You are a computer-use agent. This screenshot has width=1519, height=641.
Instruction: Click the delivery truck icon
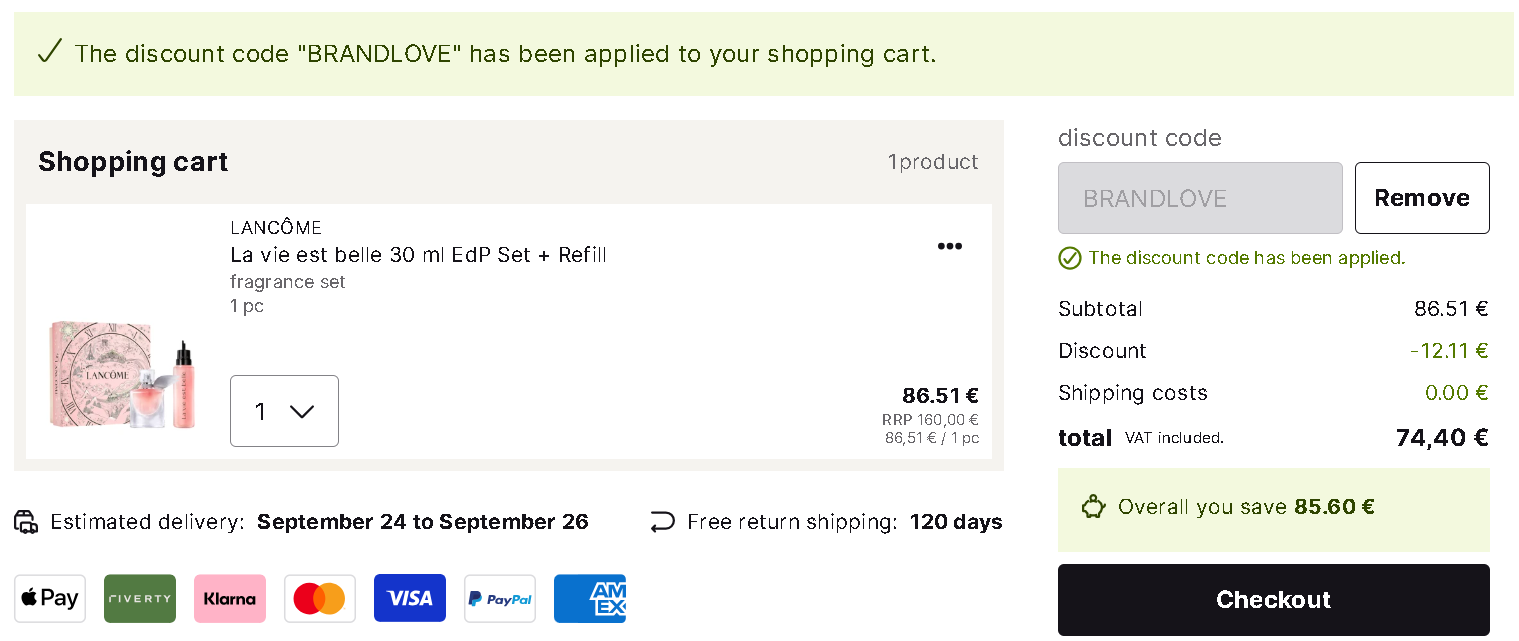26,522
